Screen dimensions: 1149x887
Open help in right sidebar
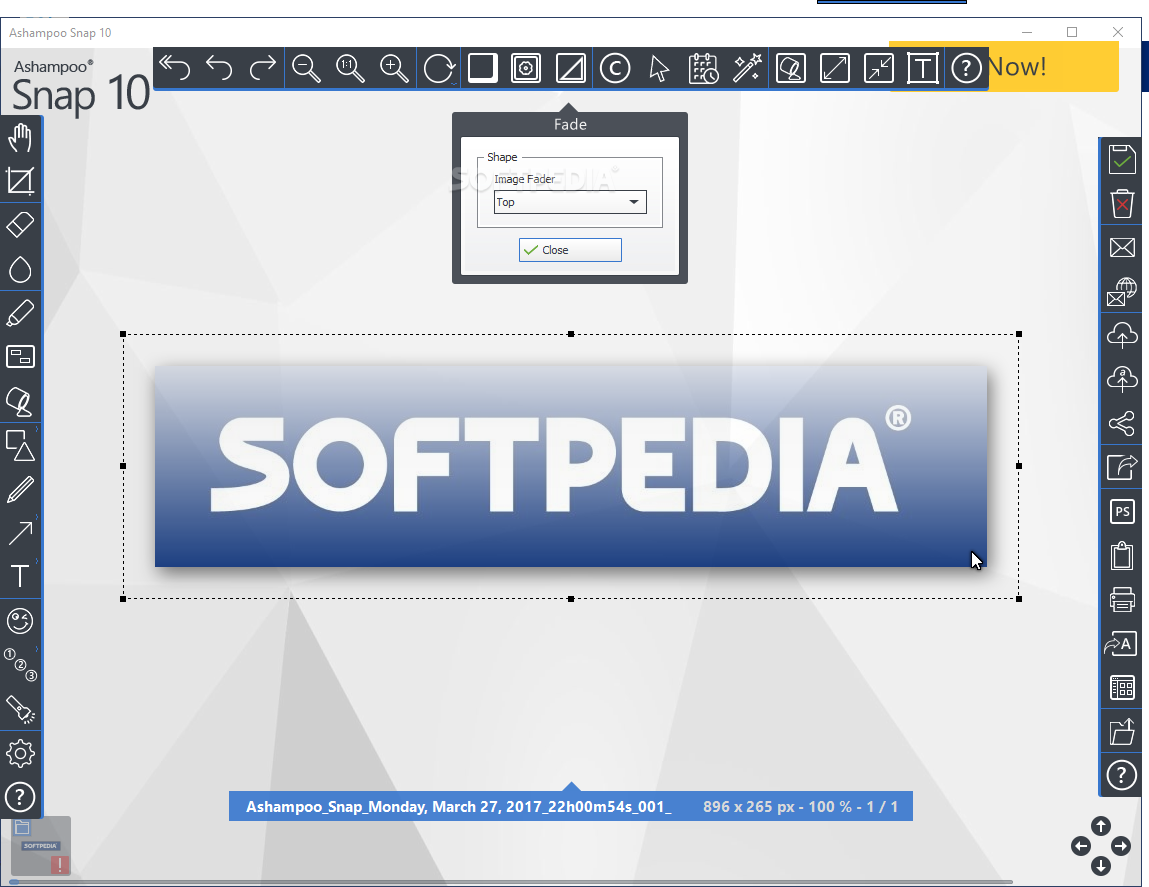click(x=1122, y=775)
